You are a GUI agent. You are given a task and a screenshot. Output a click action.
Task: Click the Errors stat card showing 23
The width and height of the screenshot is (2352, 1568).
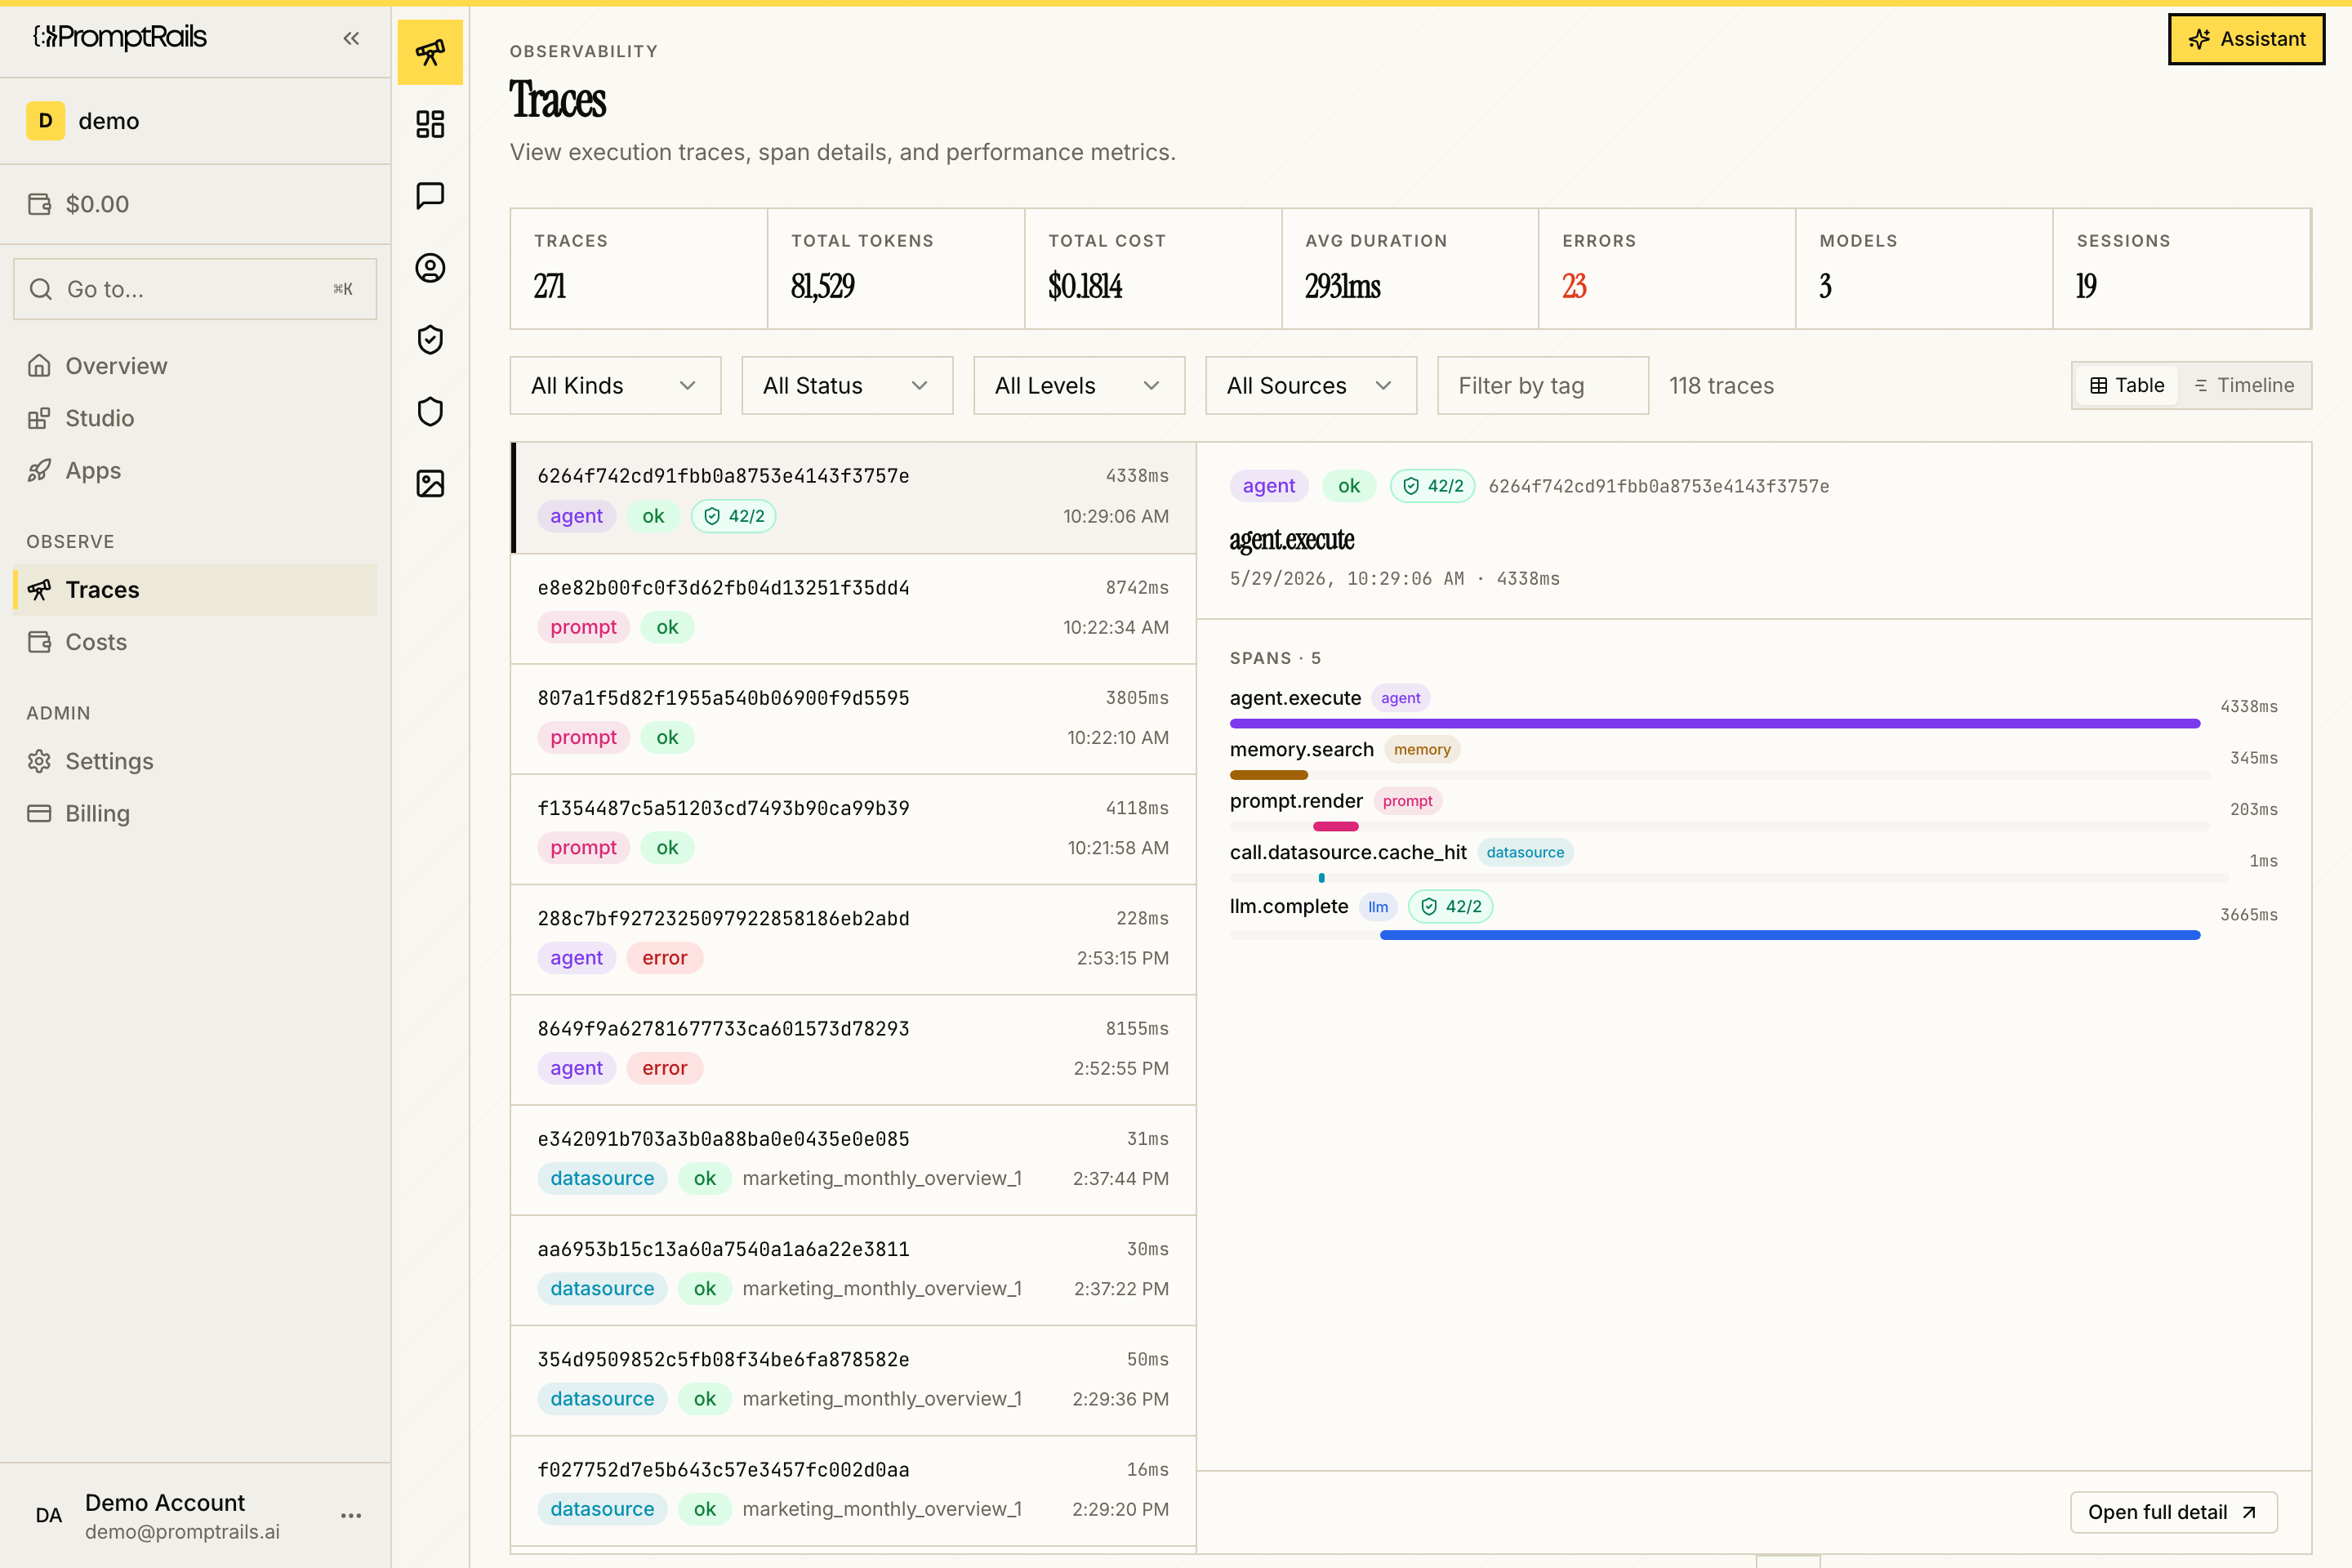click(x=1666, y=269)
